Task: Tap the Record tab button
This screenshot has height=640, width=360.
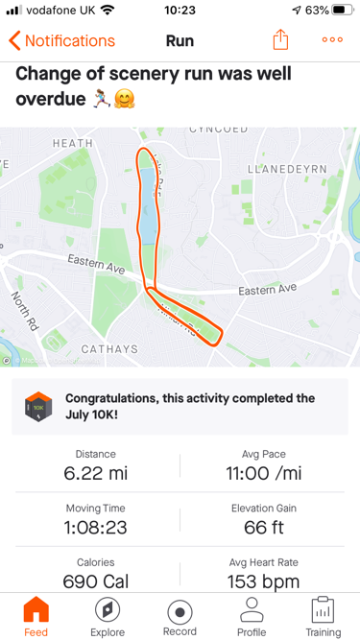Action: pyautogui.click(x=180, y=617)
